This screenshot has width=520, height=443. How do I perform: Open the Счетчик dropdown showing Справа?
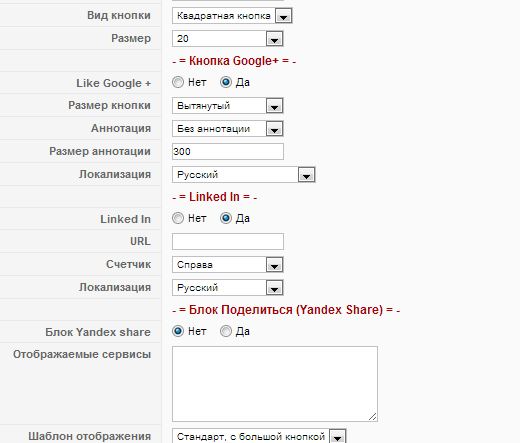coord(228,265)
